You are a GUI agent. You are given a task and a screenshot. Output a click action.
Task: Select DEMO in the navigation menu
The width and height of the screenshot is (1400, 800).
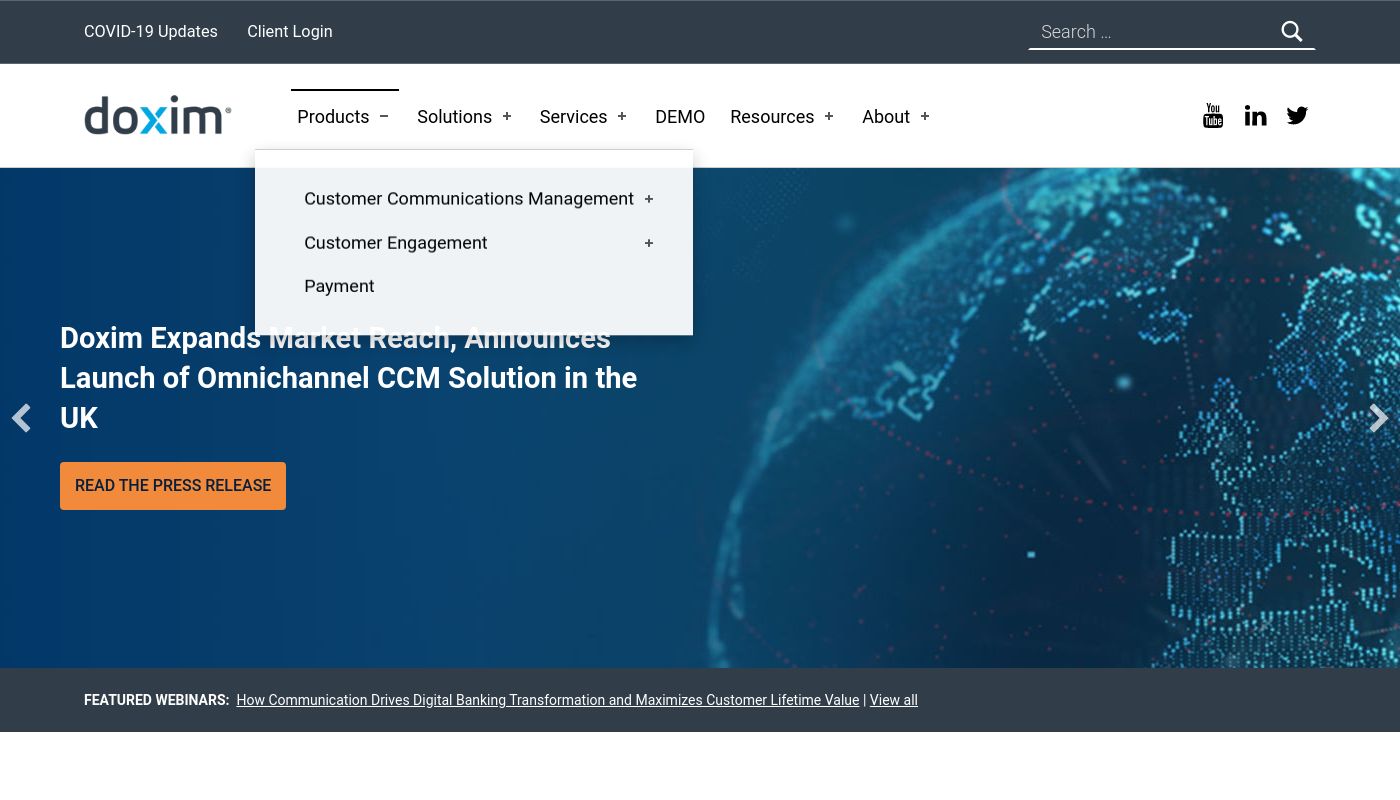tap(680, 116)
